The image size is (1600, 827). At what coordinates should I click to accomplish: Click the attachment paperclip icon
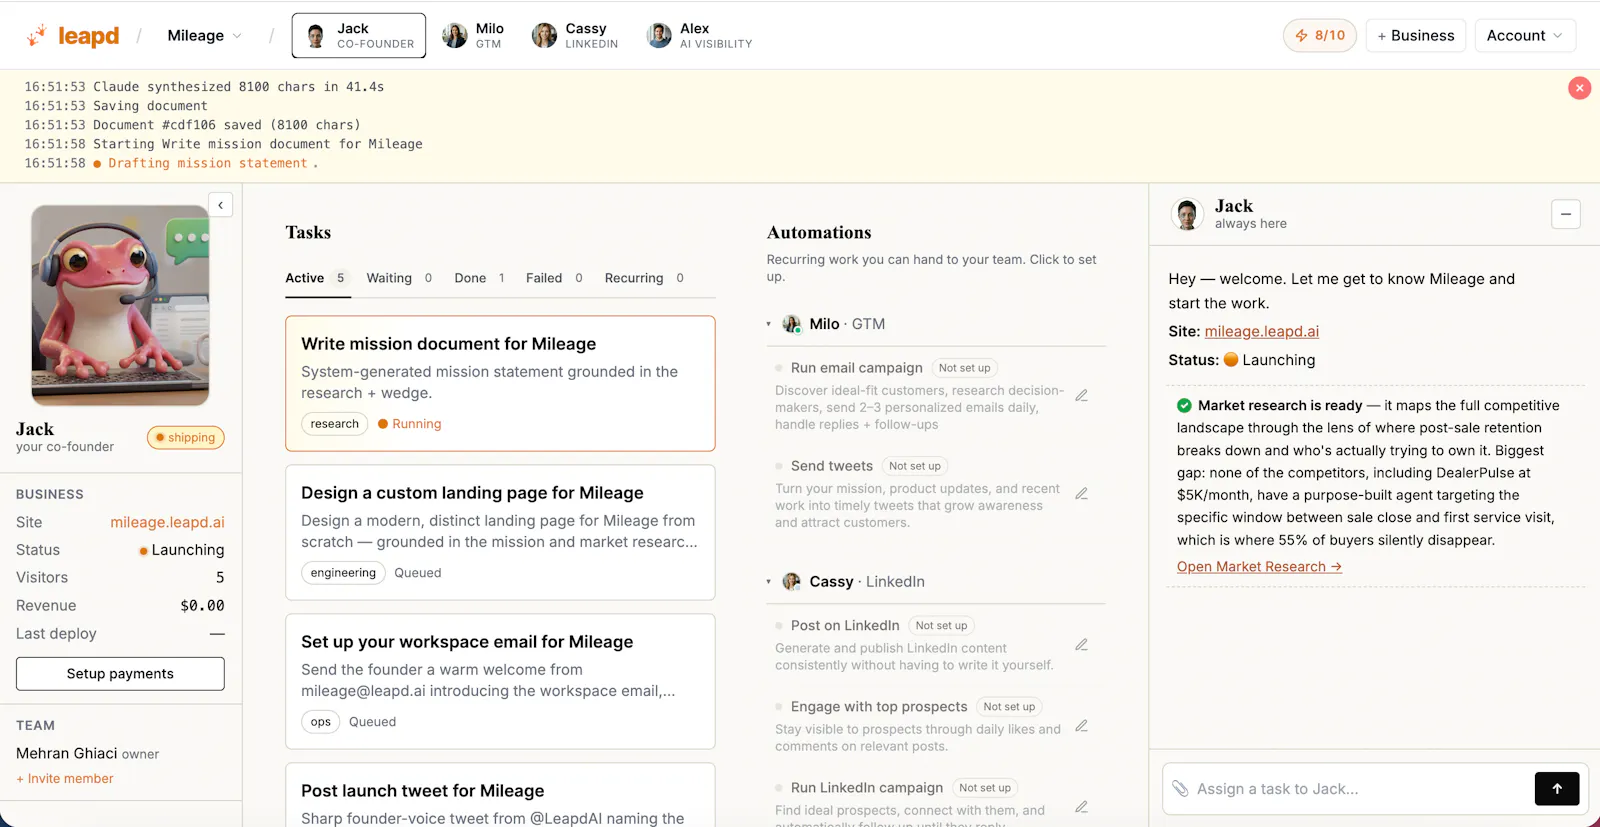tap(1180, 789)
